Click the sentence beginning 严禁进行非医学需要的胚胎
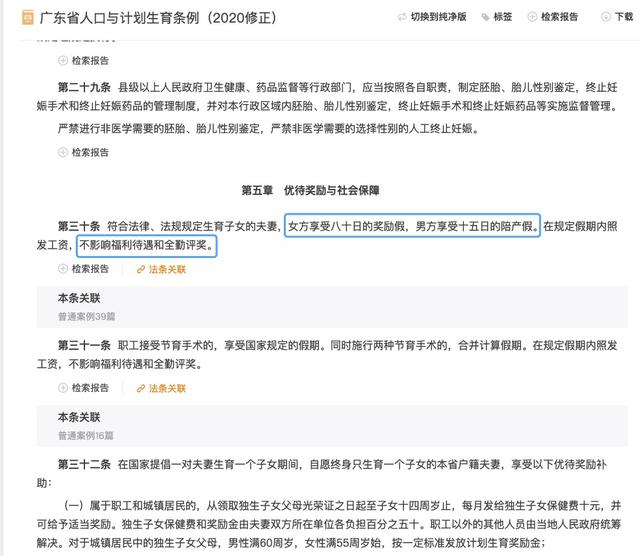Viewport: 640px width, 556px height. (269, 129)
